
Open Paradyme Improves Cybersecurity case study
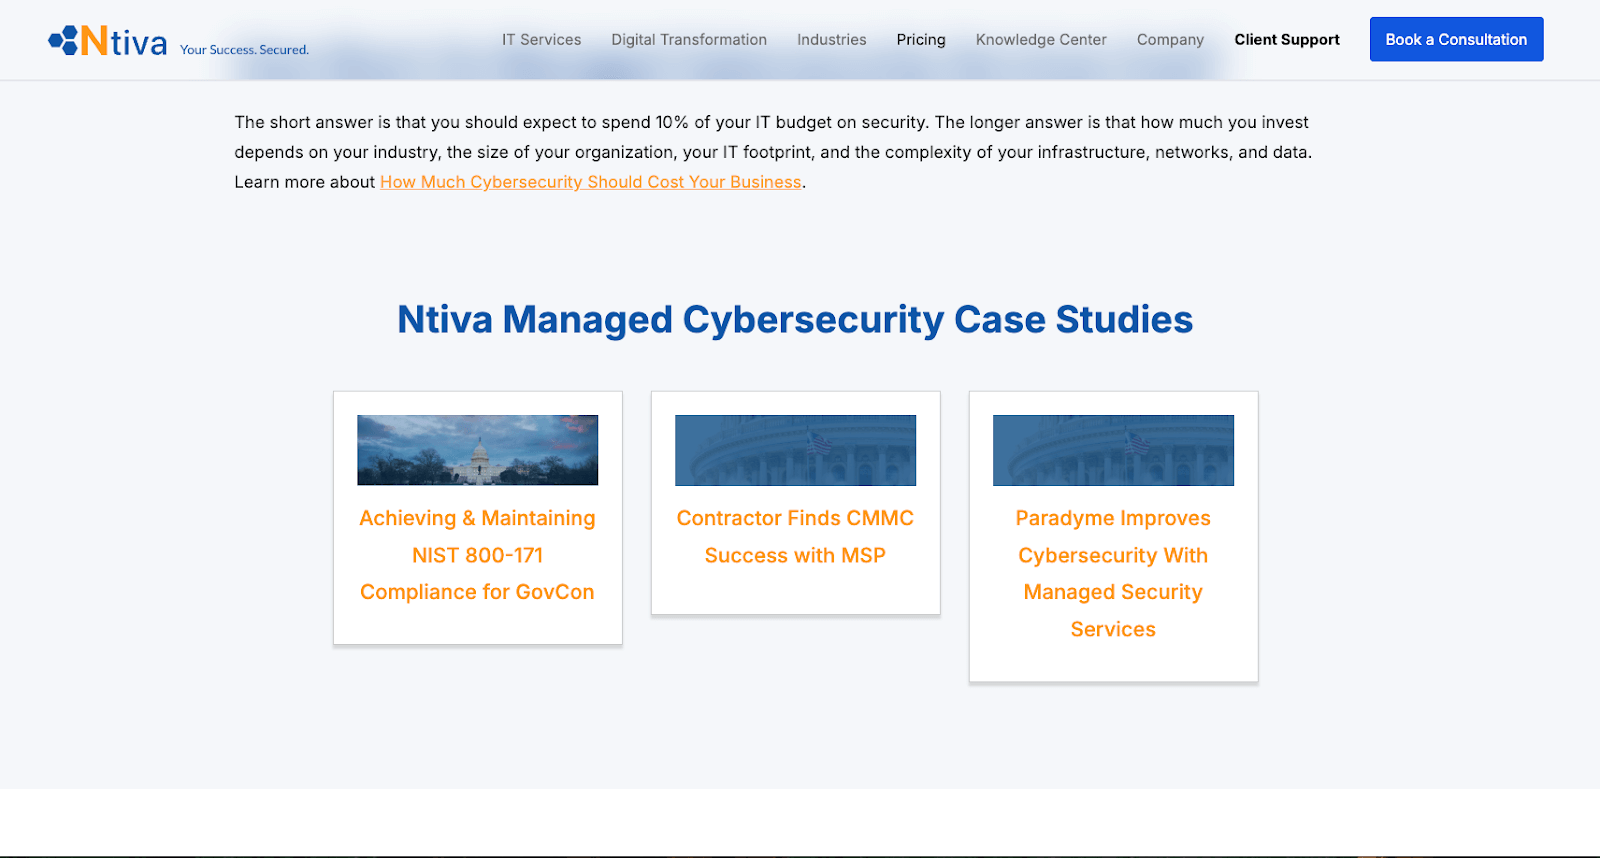tap(1113, 574)
